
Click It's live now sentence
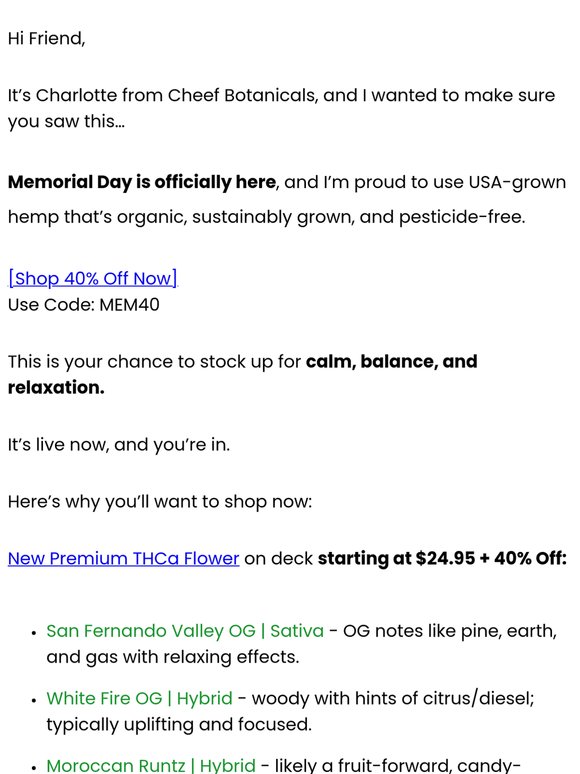click(x=119, y=445)
